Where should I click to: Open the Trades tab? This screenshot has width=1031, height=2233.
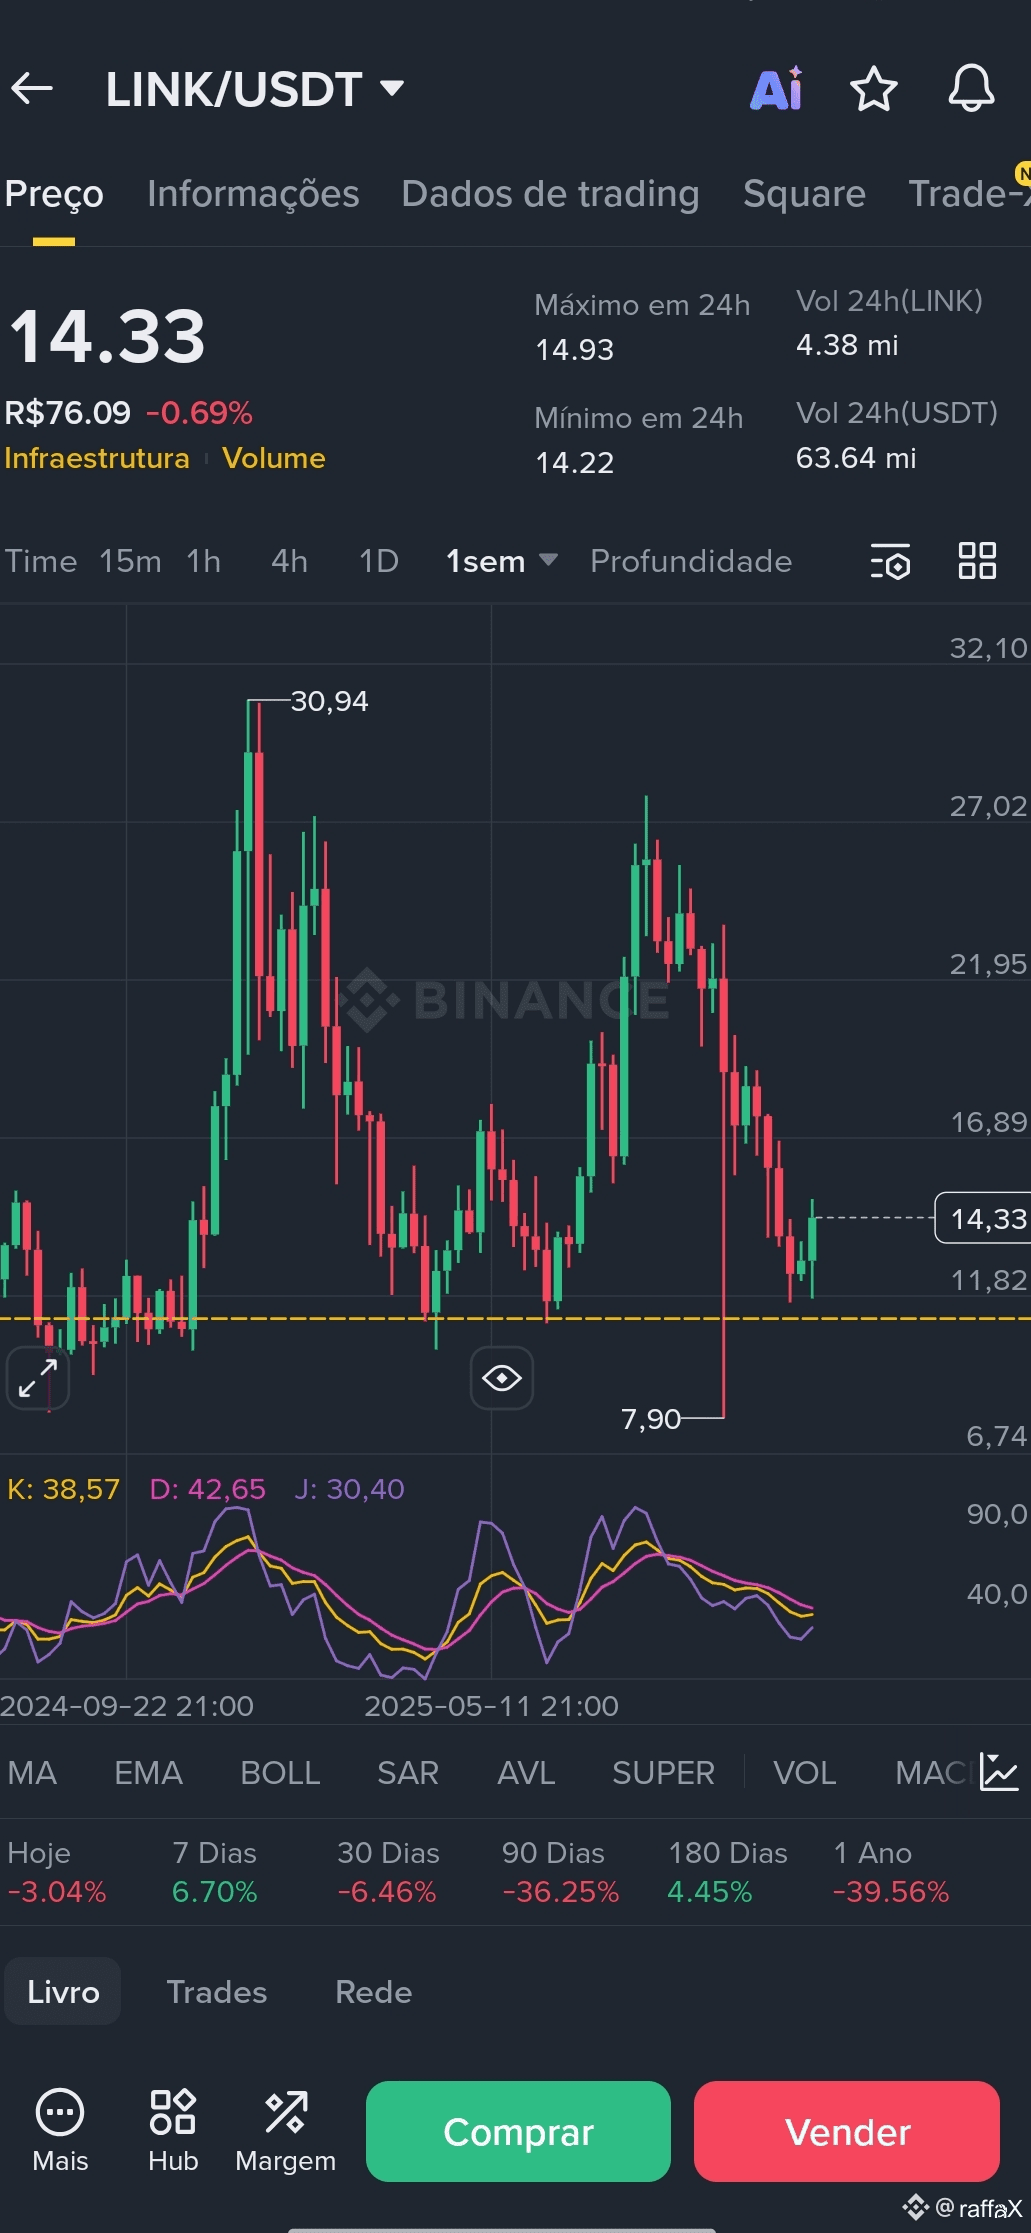point(216,1992)
